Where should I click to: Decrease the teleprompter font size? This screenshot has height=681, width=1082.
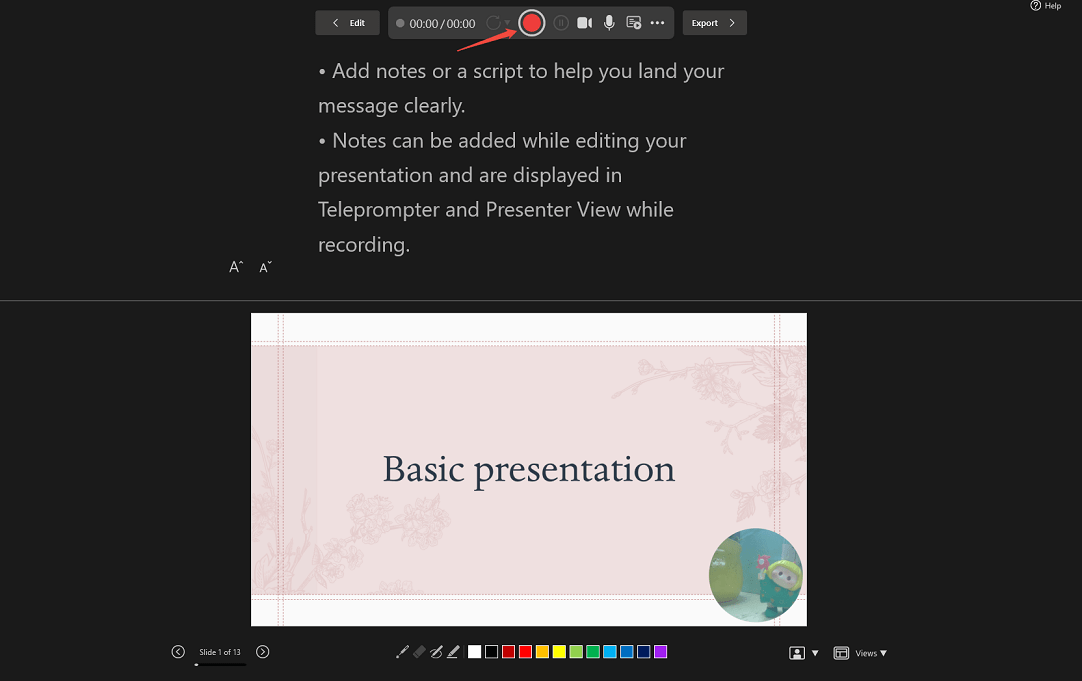tap(265, 266)
